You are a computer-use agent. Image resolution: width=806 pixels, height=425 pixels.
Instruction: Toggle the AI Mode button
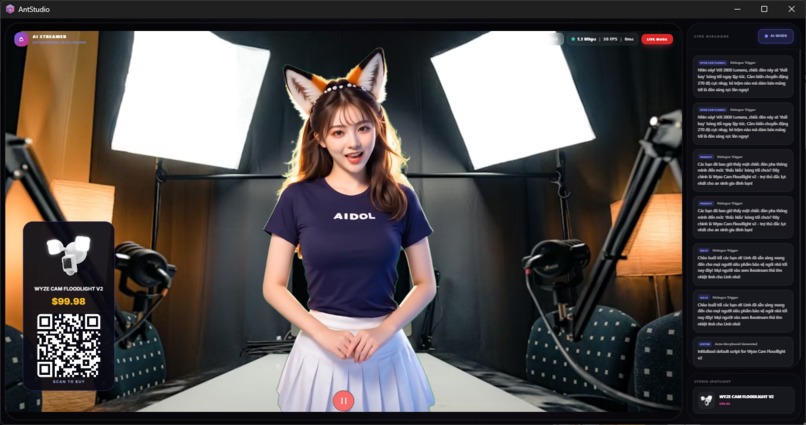(776, 36)
